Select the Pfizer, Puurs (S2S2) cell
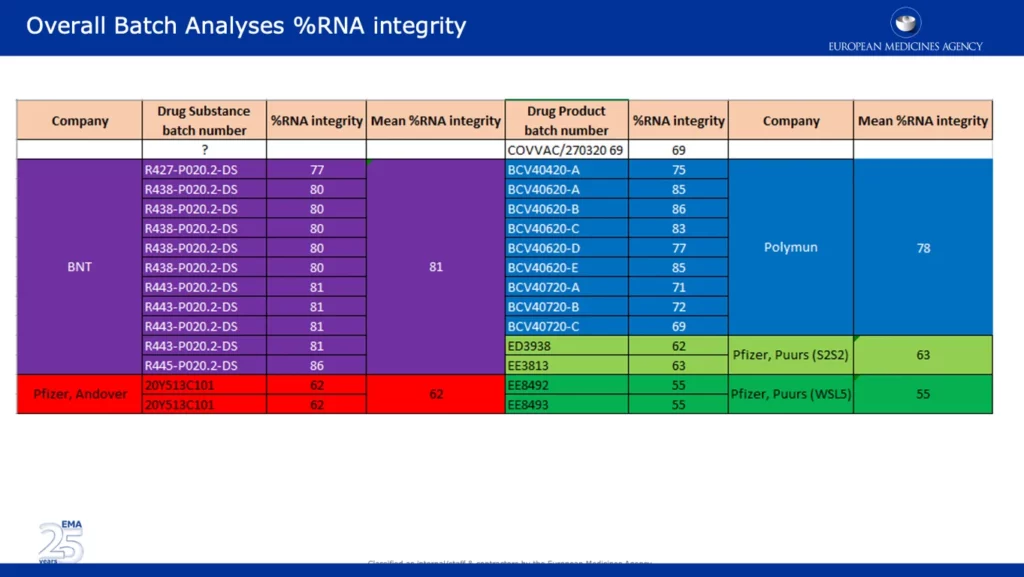Screen dimensions: 1024x577 (790, 355)
